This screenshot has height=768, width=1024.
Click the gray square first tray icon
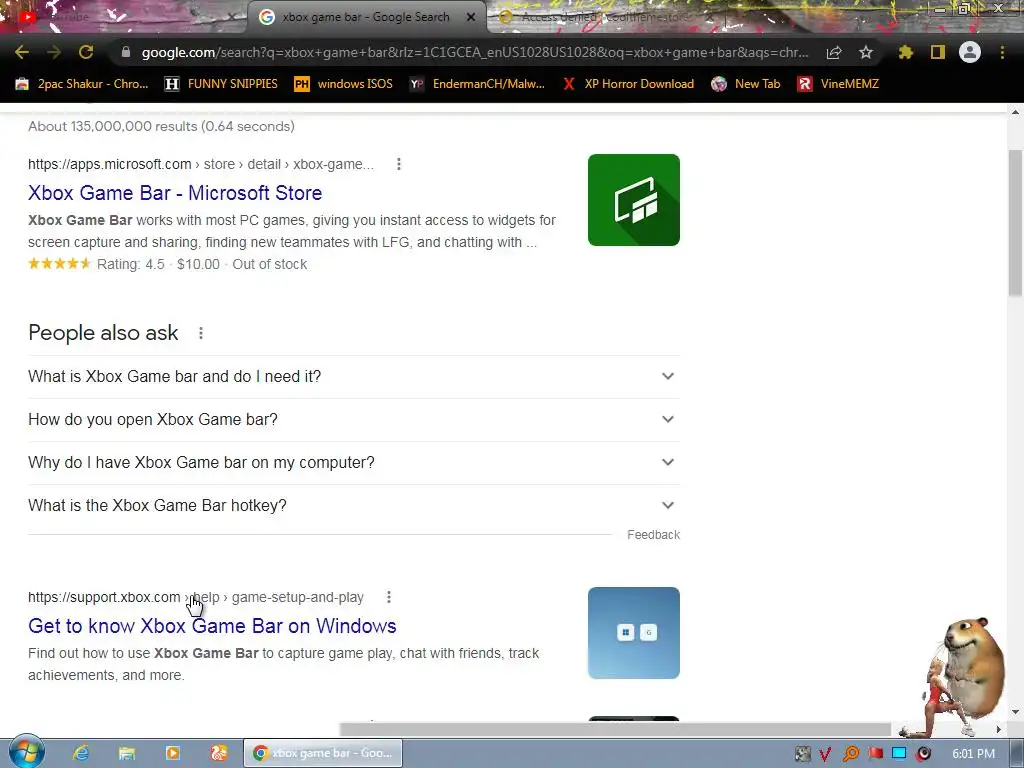click(x=802, y=754)
